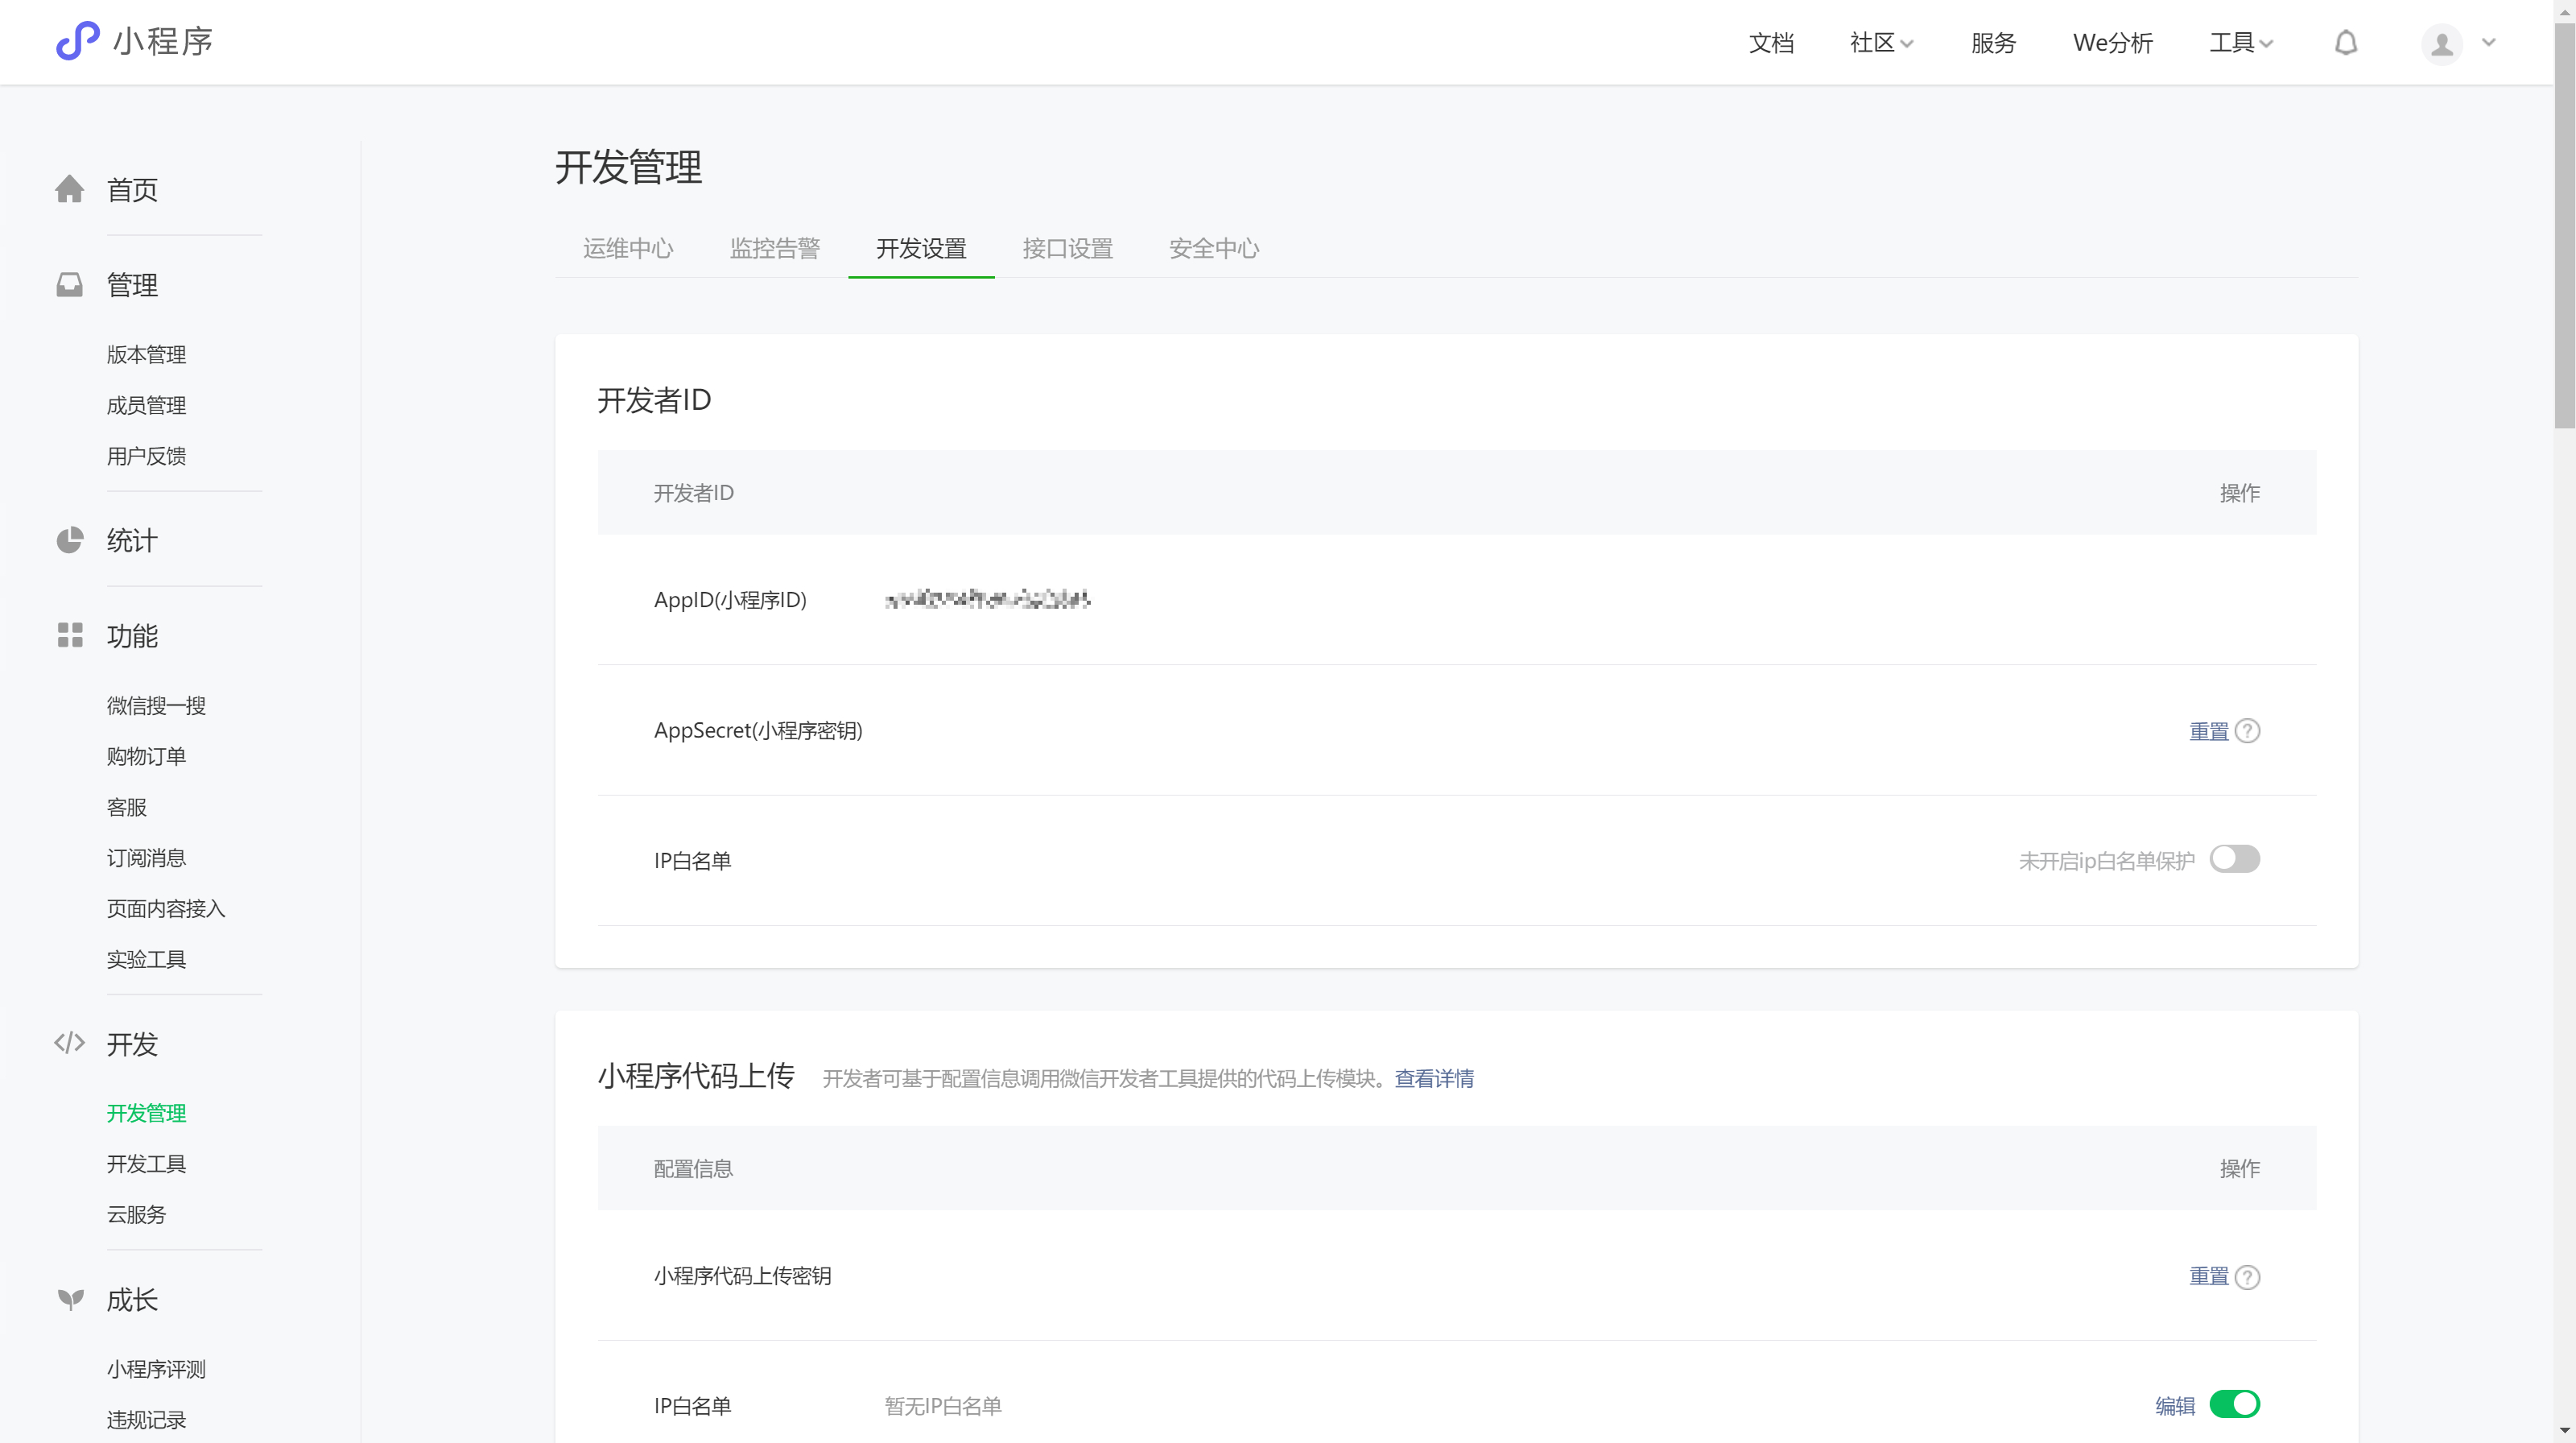Switch to the 安全中心 tab
Viewport: 2576px width, 1443px height.
point(1214,248)
